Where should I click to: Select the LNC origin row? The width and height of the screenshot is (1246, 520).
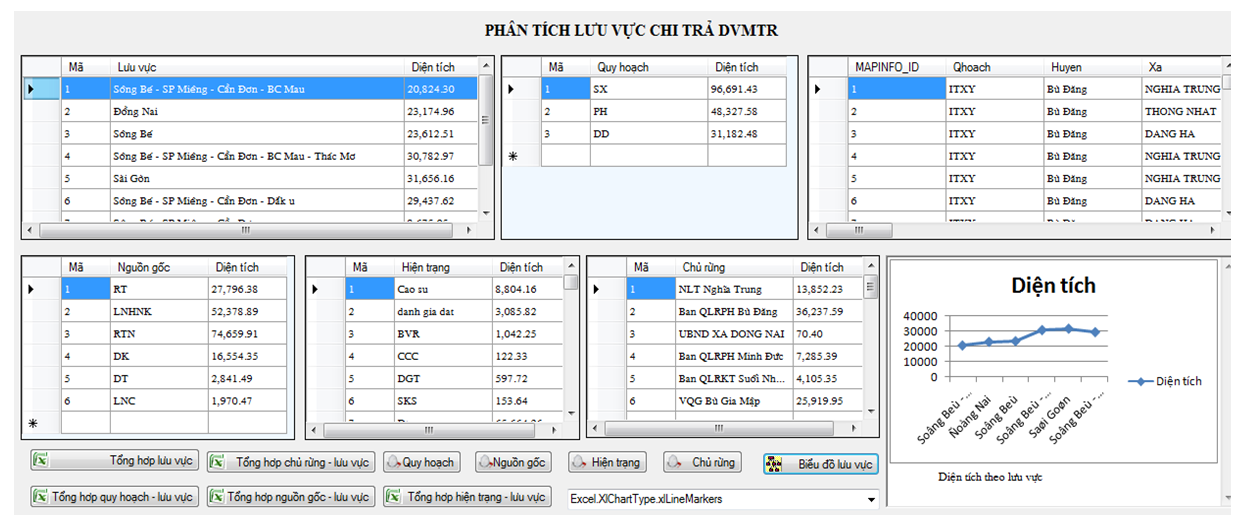coord(156,401)
